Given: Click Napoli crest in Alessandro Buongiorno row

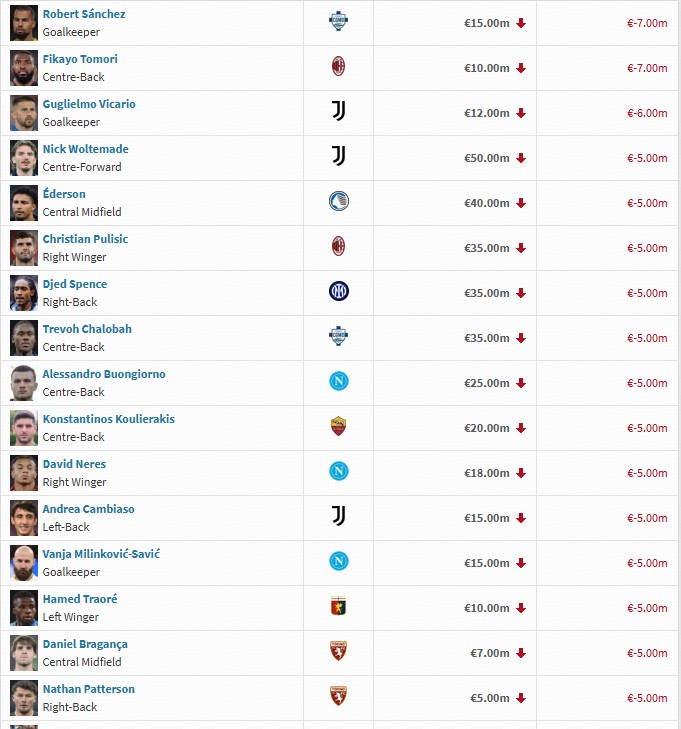Looking at the screenshot, I should (x=338, y=381).
